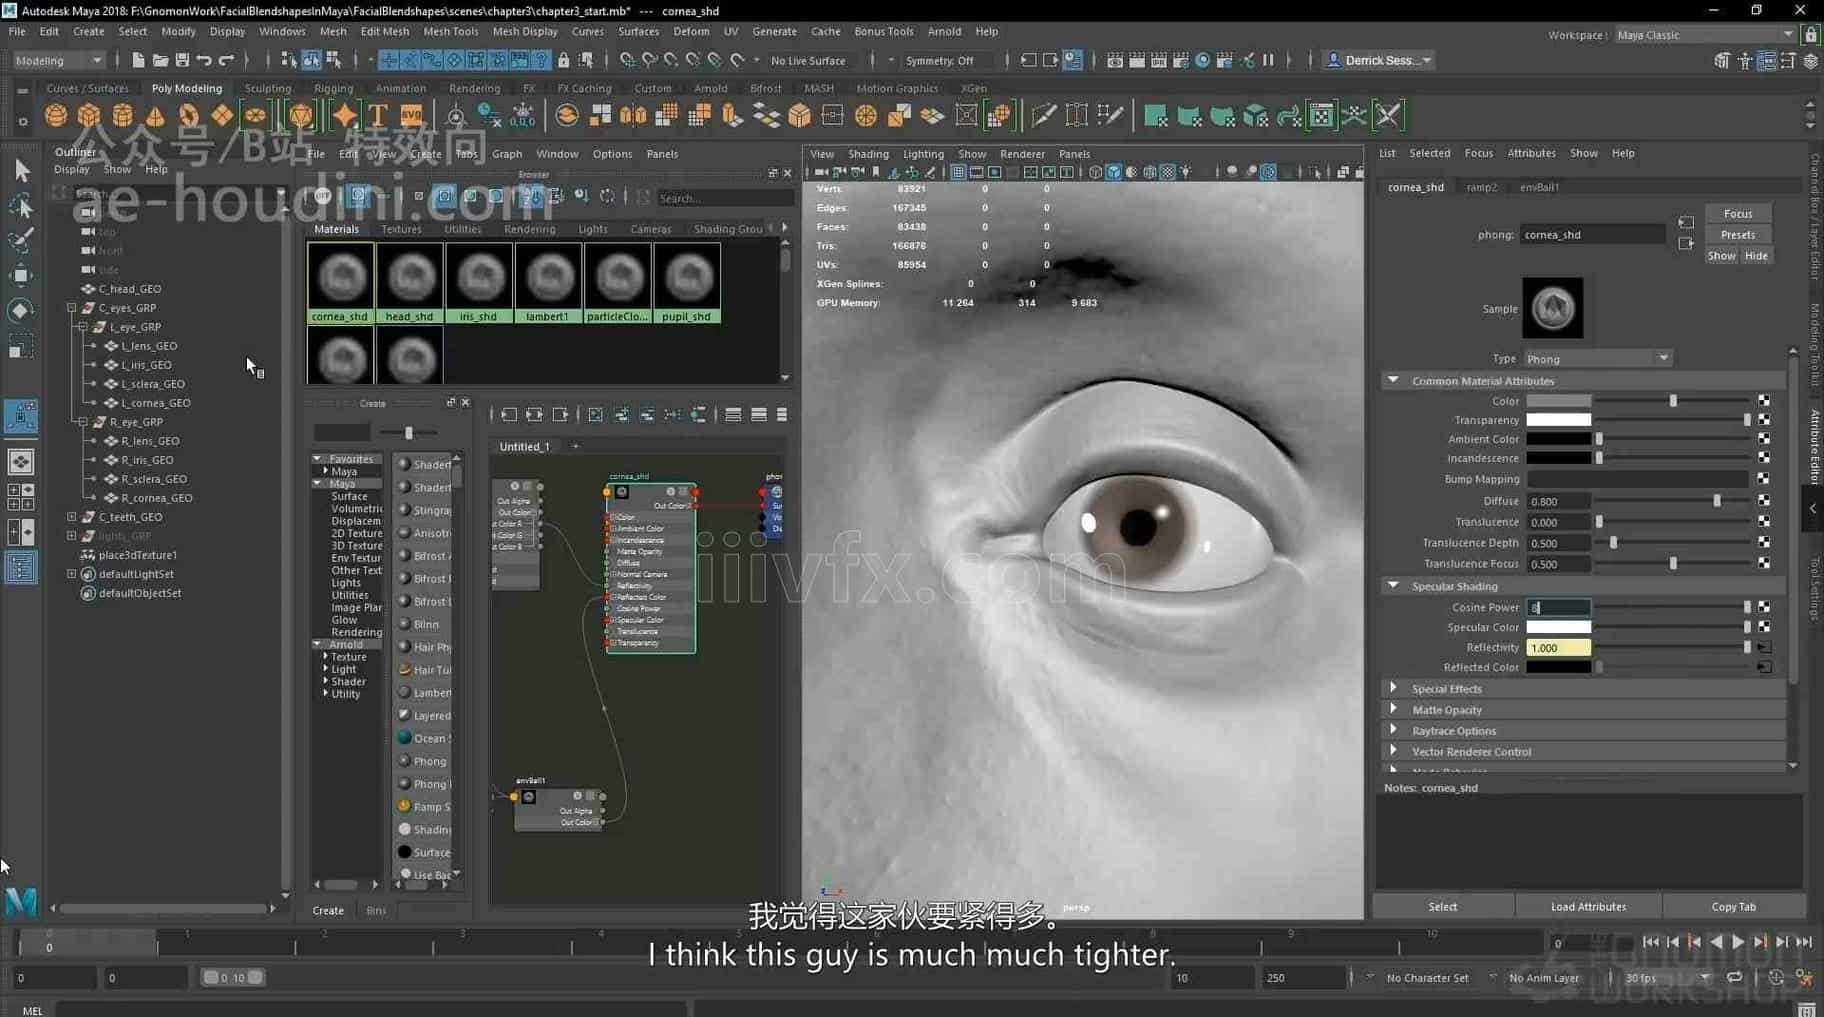The width and height of the screenshot is (1824, 1017).
Task: Switch to the Rigging shelf tab
Action: coord(333,88)
